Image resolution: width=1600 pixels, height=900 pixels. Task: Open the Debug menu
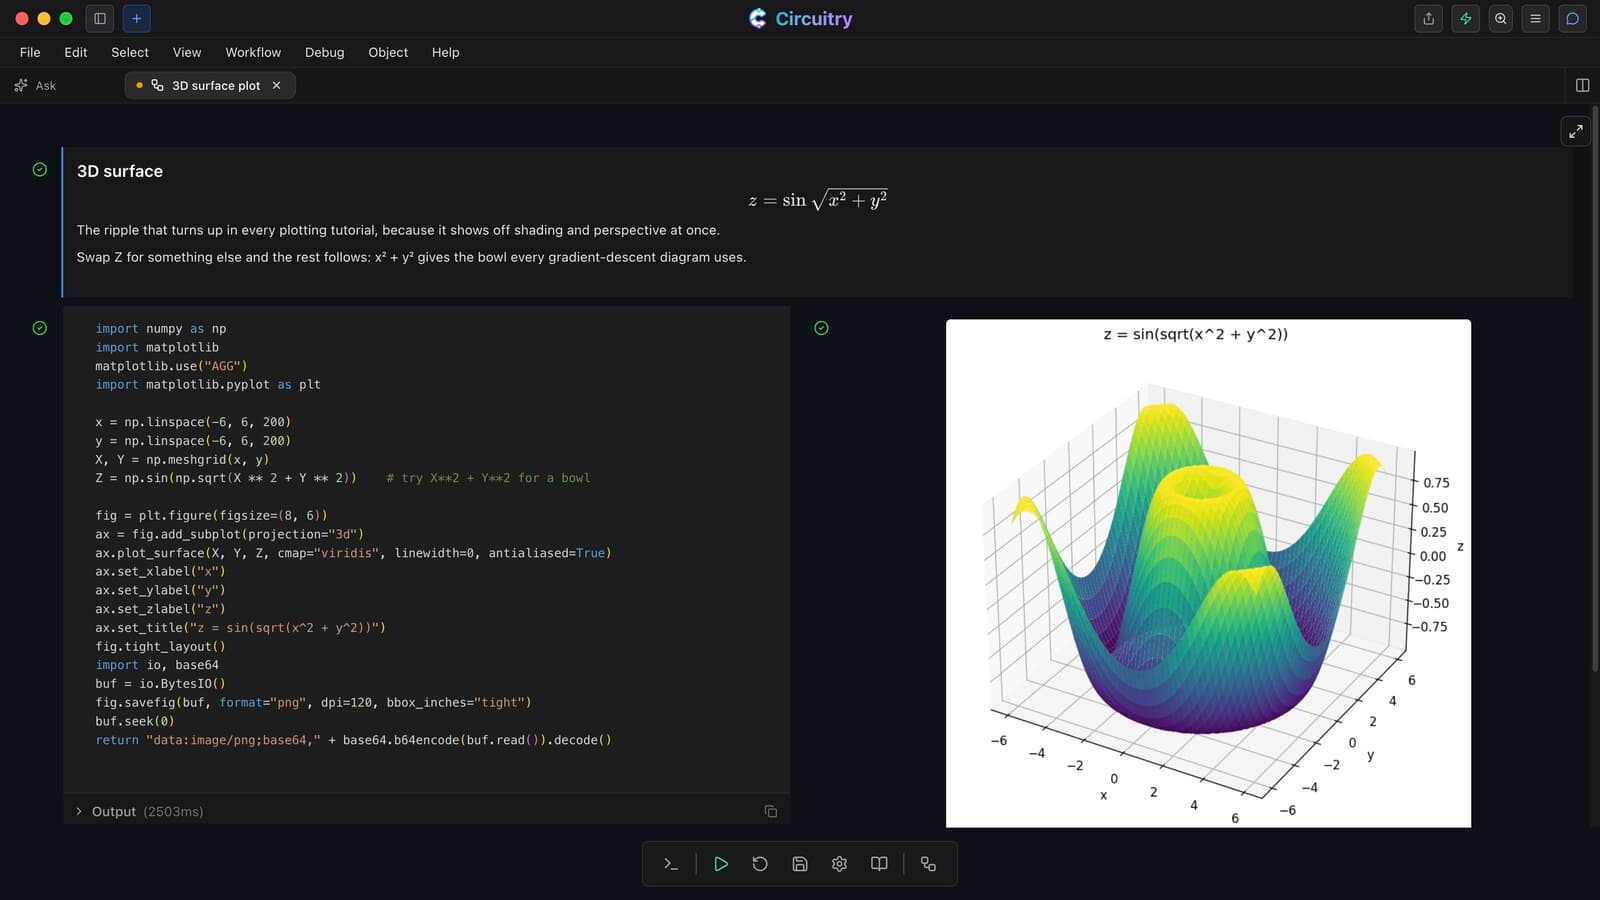point(324,52)
